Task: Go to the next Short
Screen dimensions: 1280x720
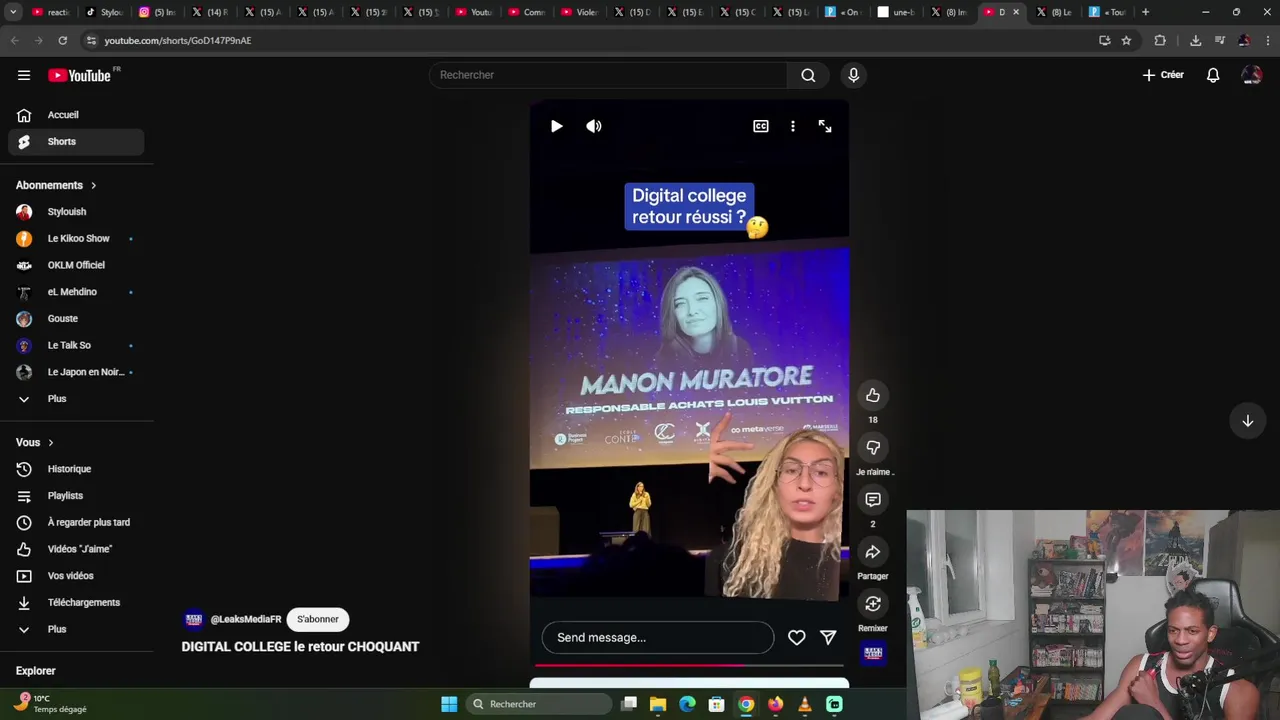Action: pyautogui.click(x=1248, y=421)
